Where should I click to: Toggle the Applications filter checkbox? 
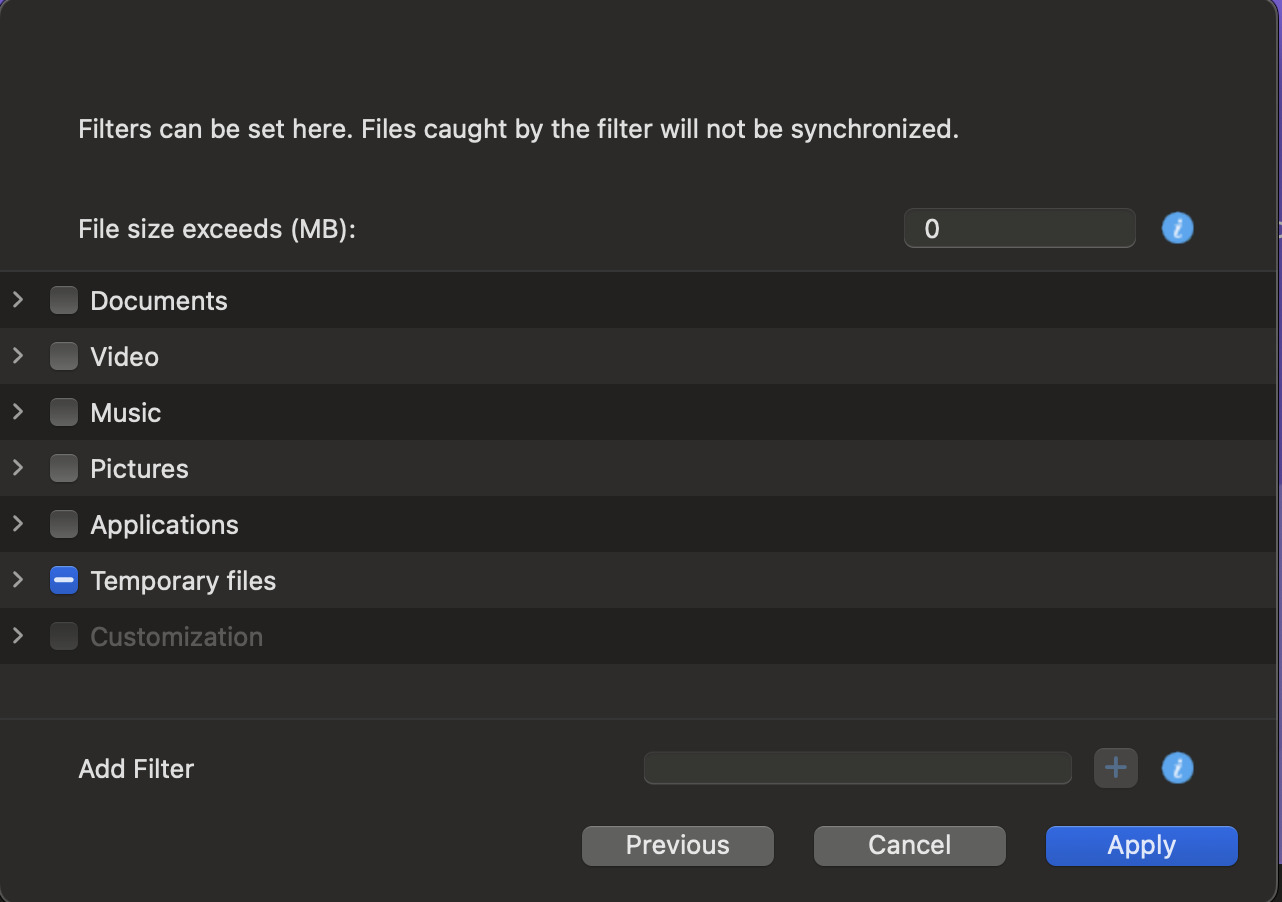pyautogui.click(x=64, y=524)
